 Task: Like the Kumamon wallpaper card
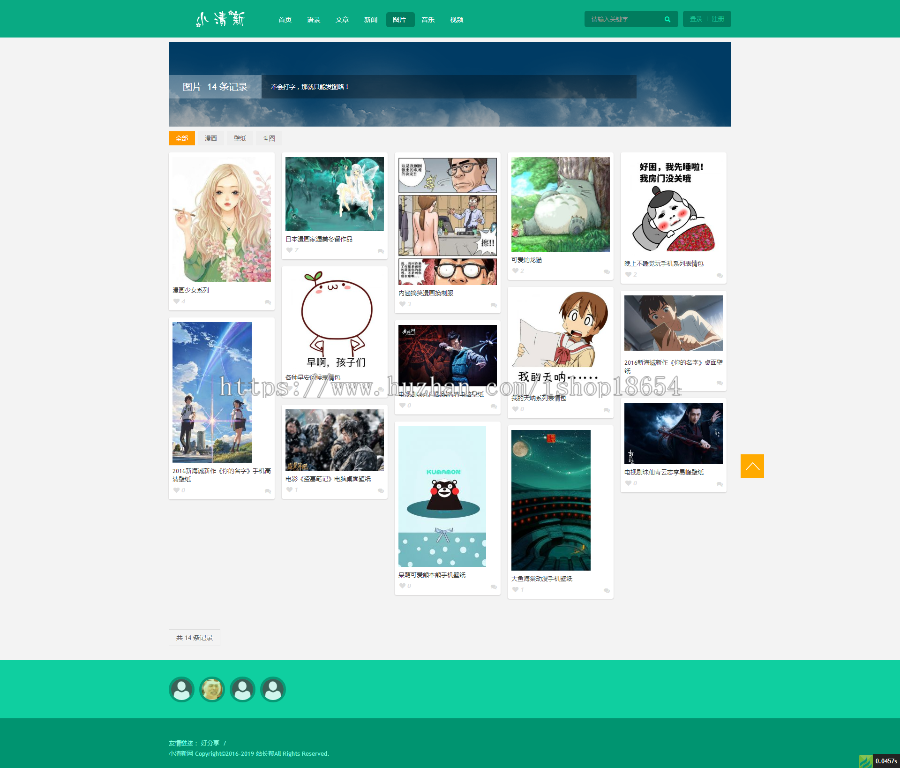[402, 586]
